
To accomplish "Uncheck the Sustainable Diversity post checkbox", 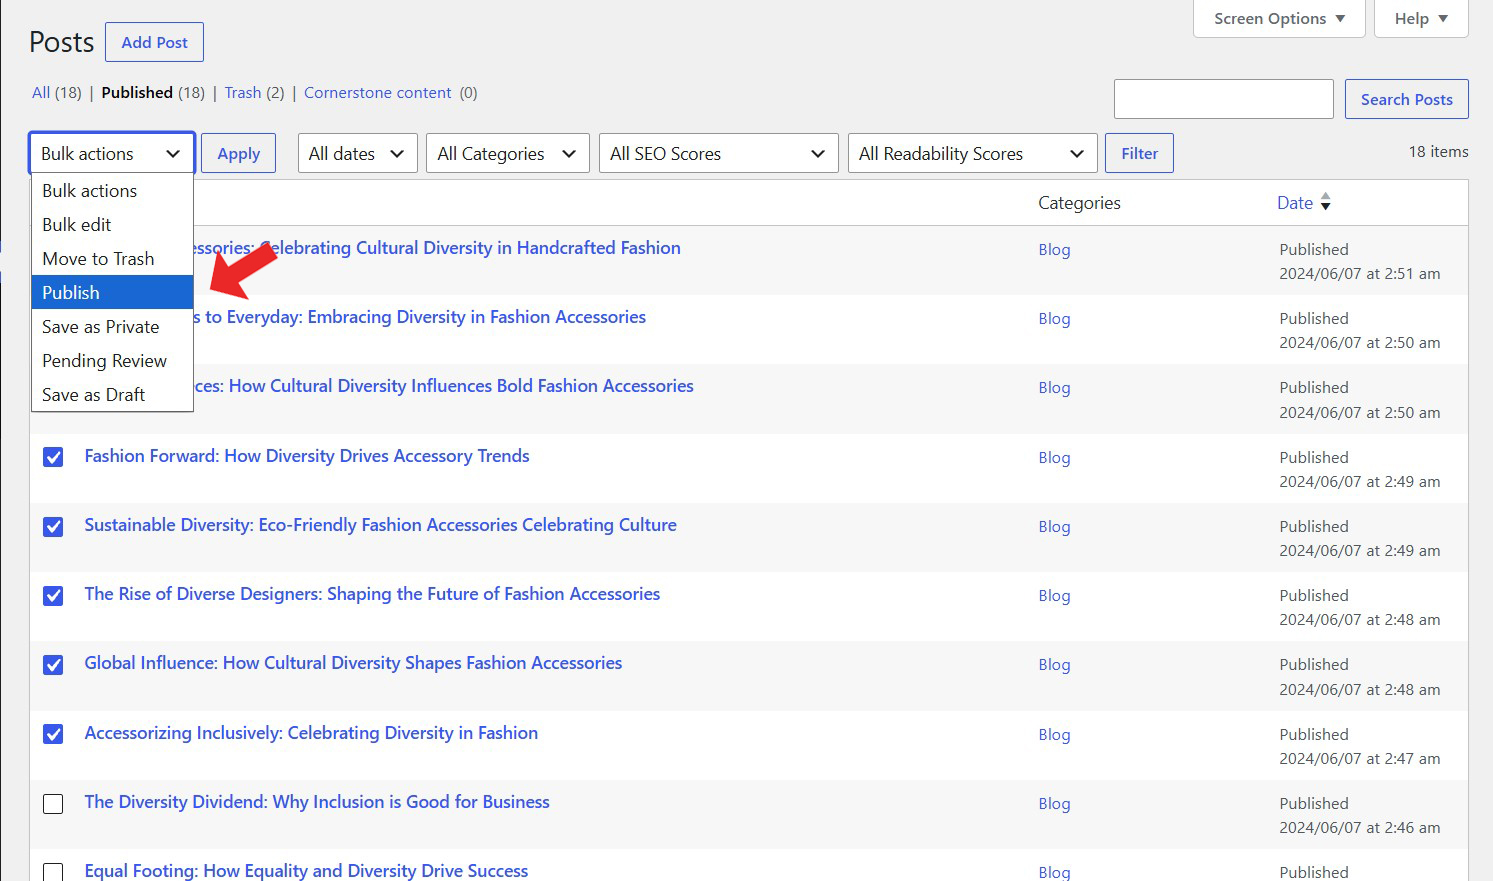I will click(53, 526).
